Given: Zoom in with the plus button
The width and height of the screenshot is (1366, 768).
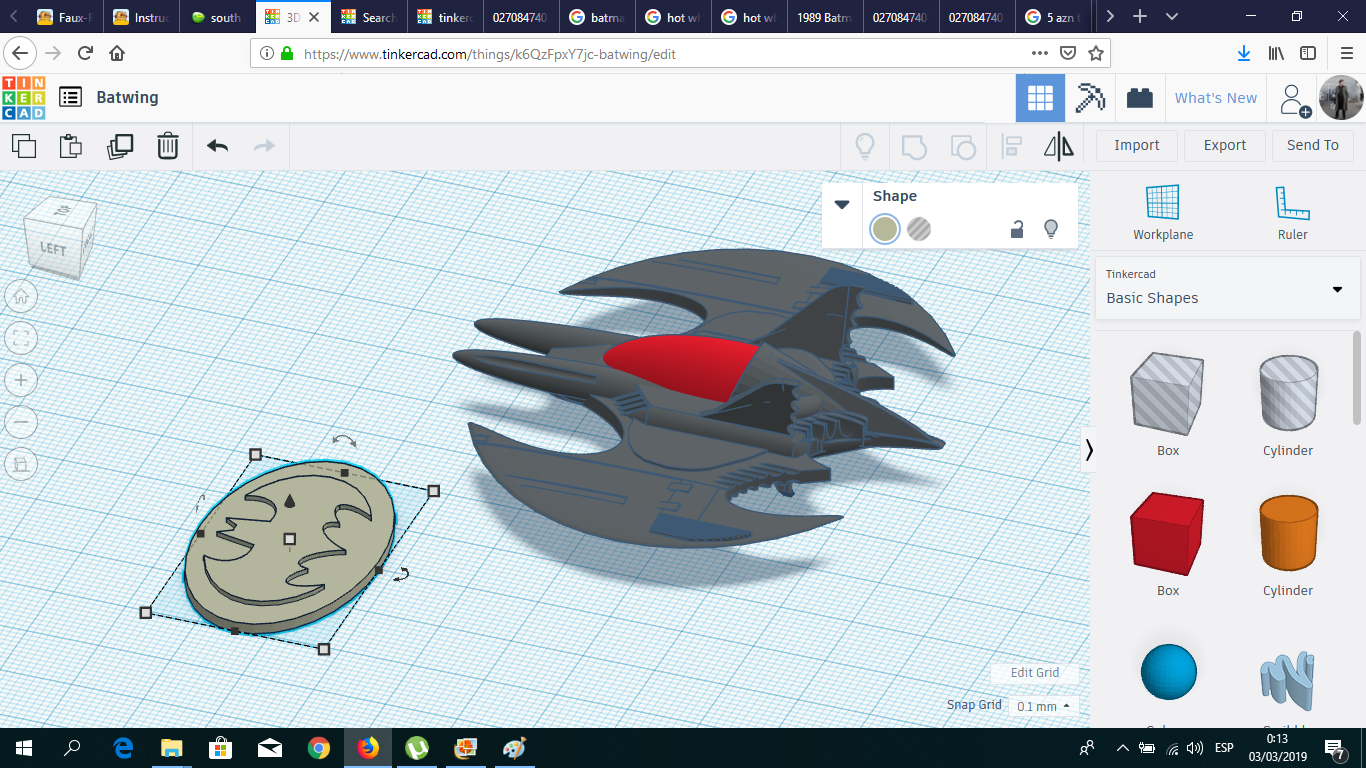Looking at the screenshot, I should 21,380.
